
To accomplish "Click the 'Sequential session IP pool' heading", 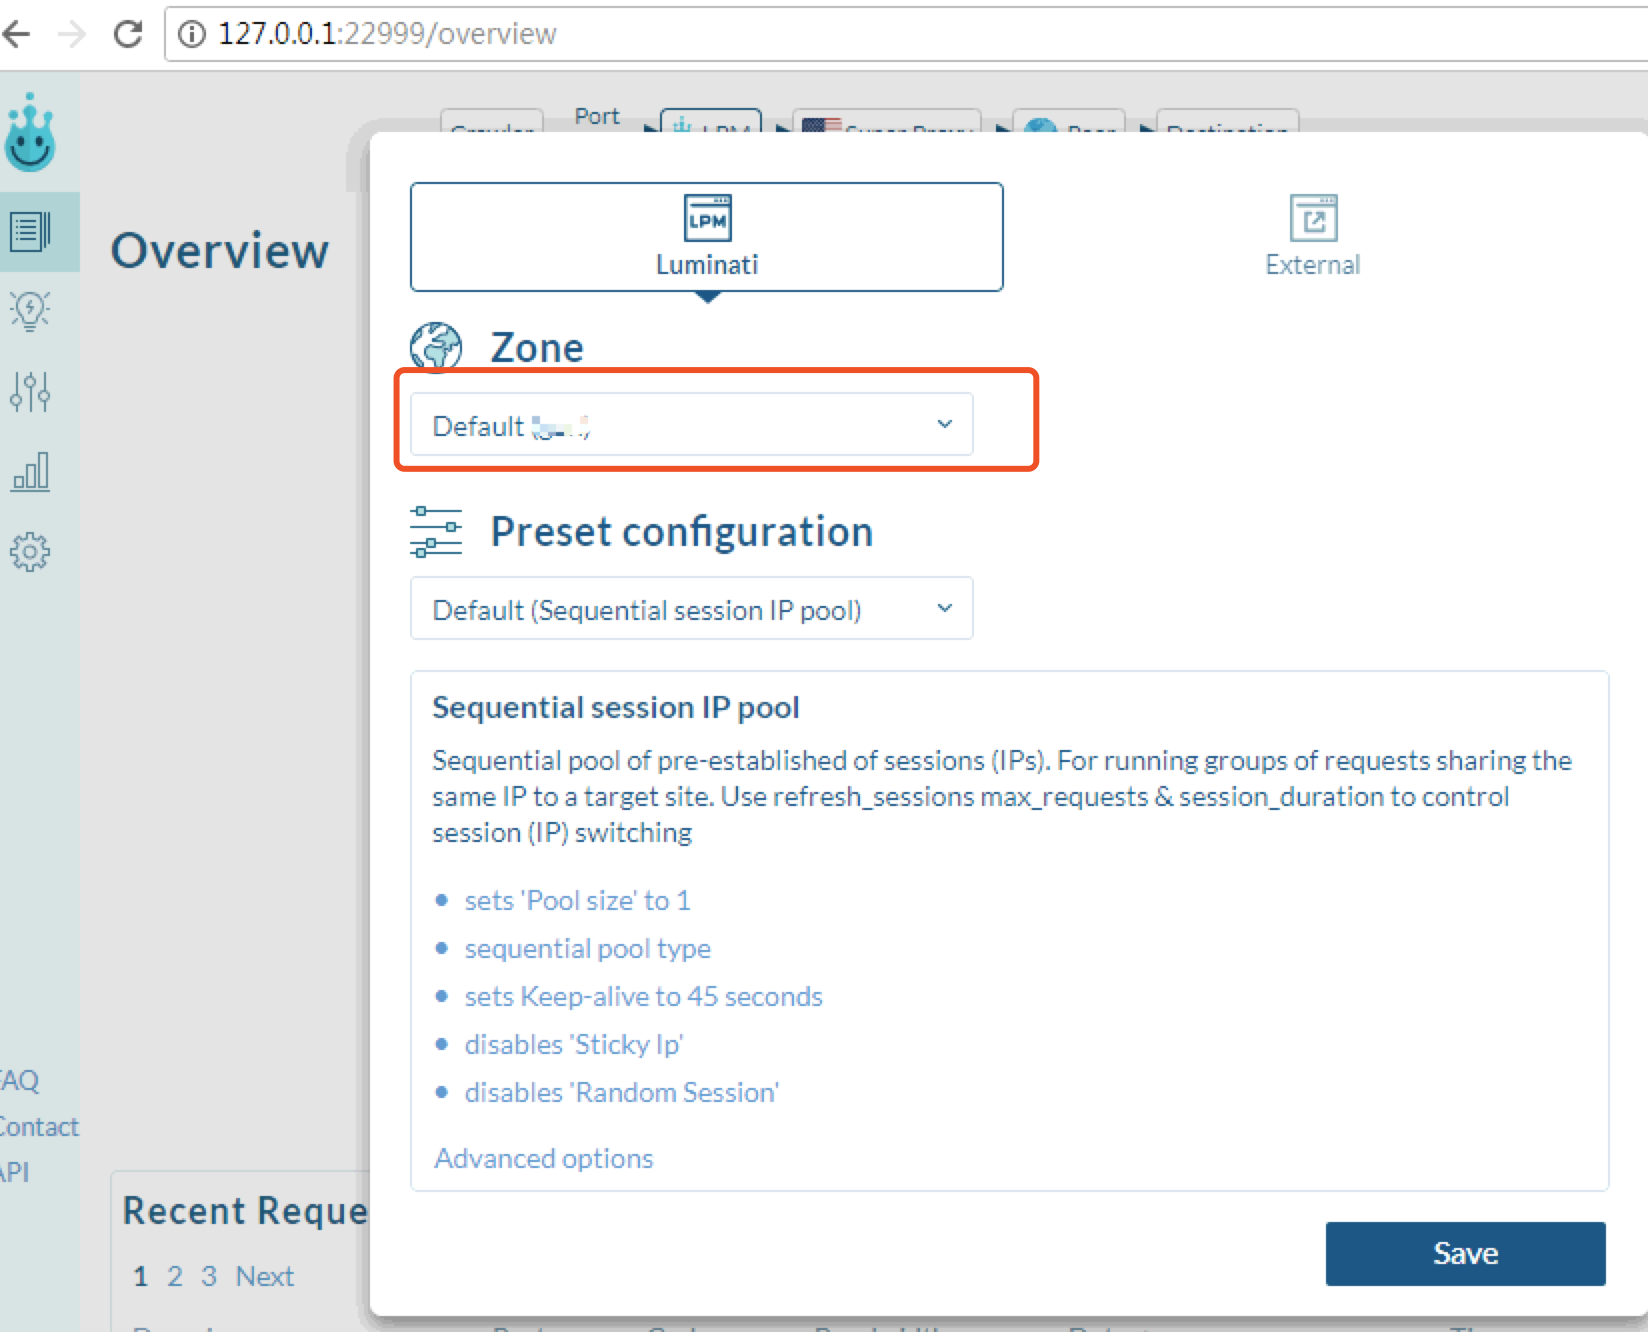I will coord(616,707).
